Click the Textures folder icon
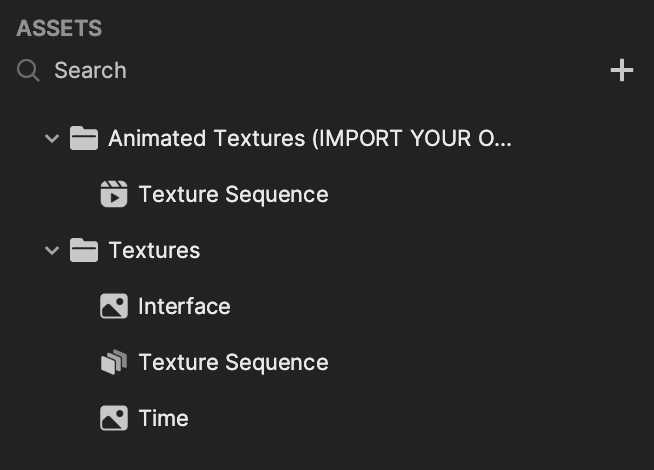Image resolution: width=654 pixels, height=470 pixels. 84,250
